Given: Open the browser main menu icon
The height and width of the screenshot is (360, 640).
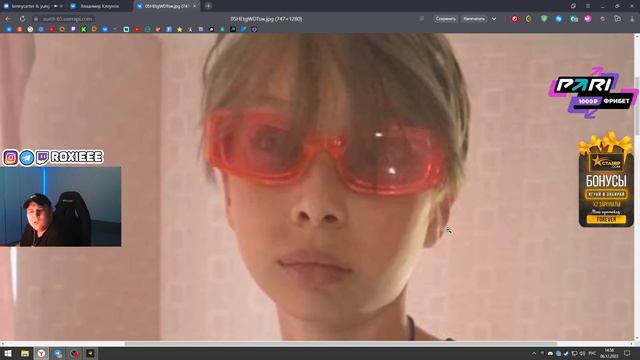Looking at the screenshot, I should pos(588,6).
